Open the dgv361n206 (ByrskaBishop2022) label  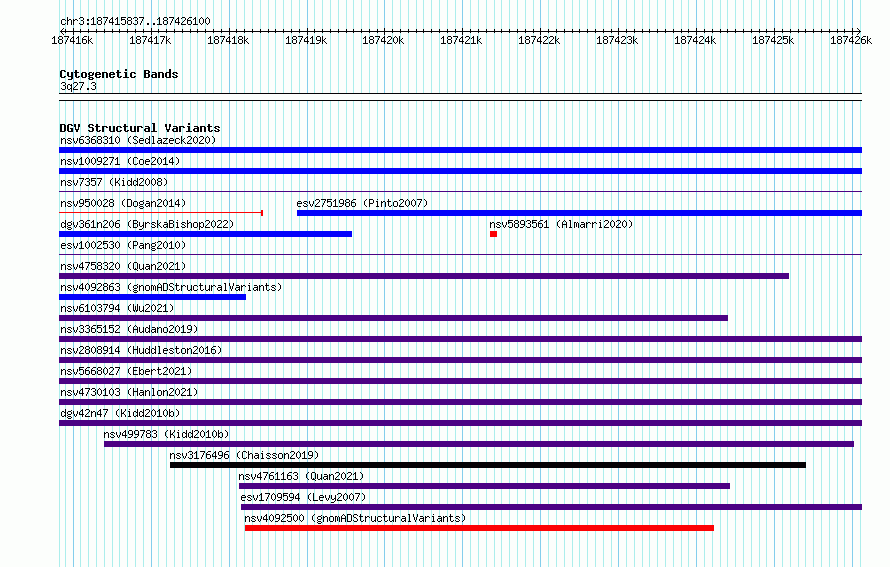pos(147,224)
